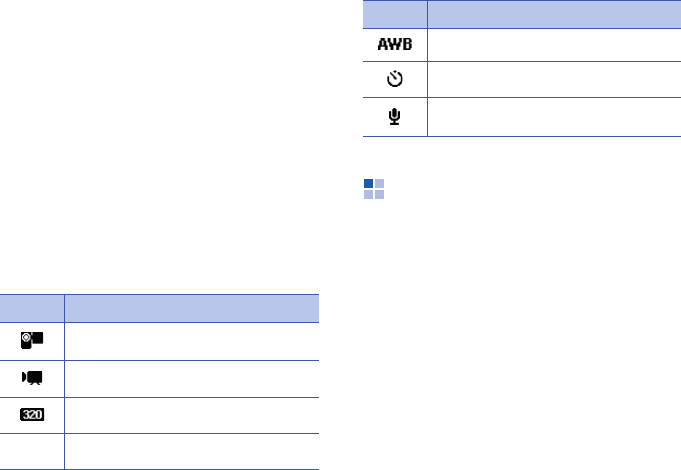The width and height of the screenshot is (681, 470).
Task: Select the blank cell next to video camera icon
Action: 191,378
